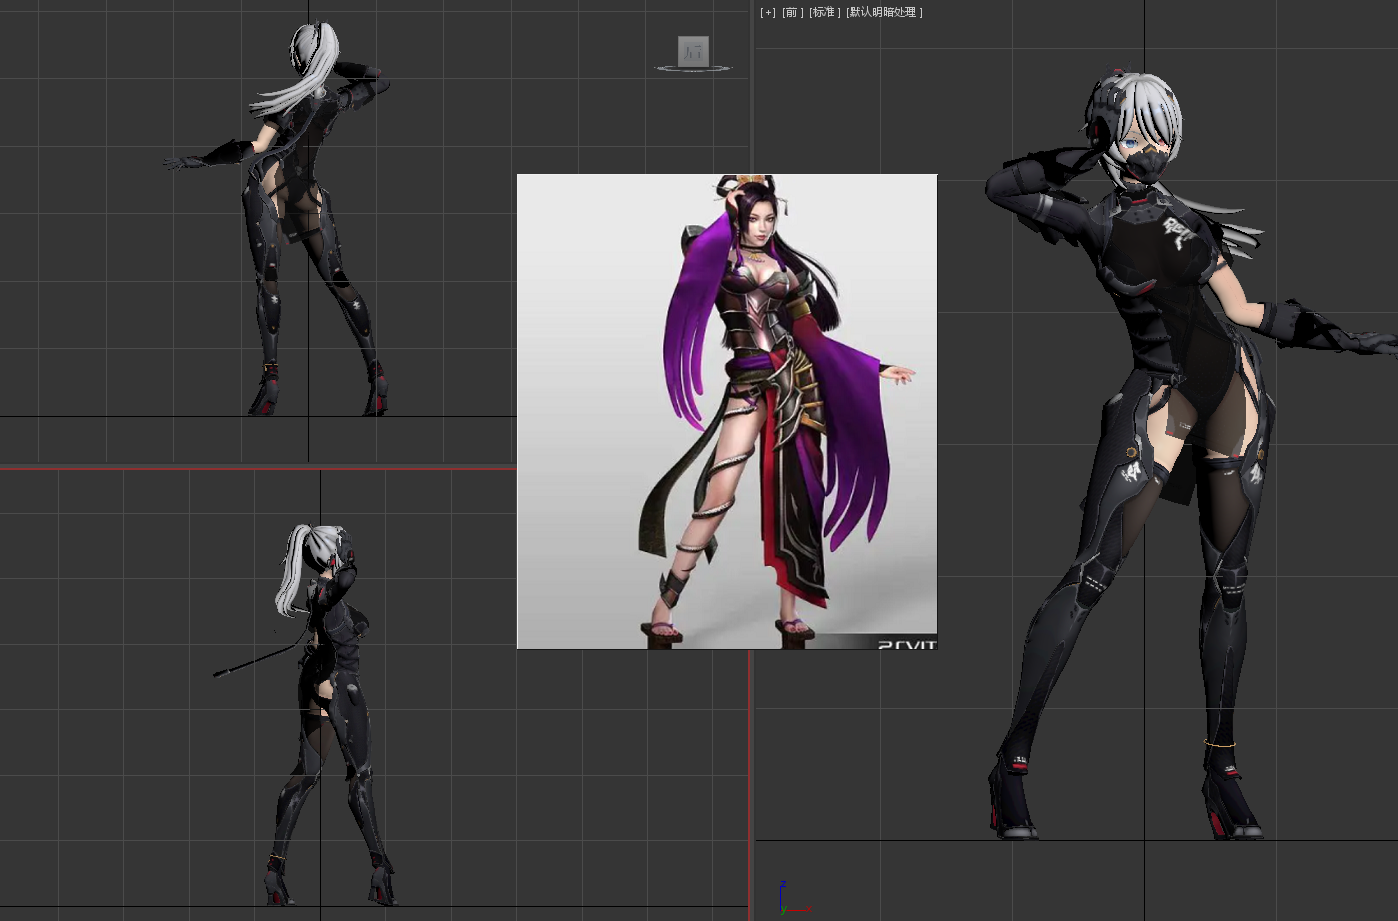Open the [+] general viewport label menu
1398x921 pixels.
(x=768, y=12)
